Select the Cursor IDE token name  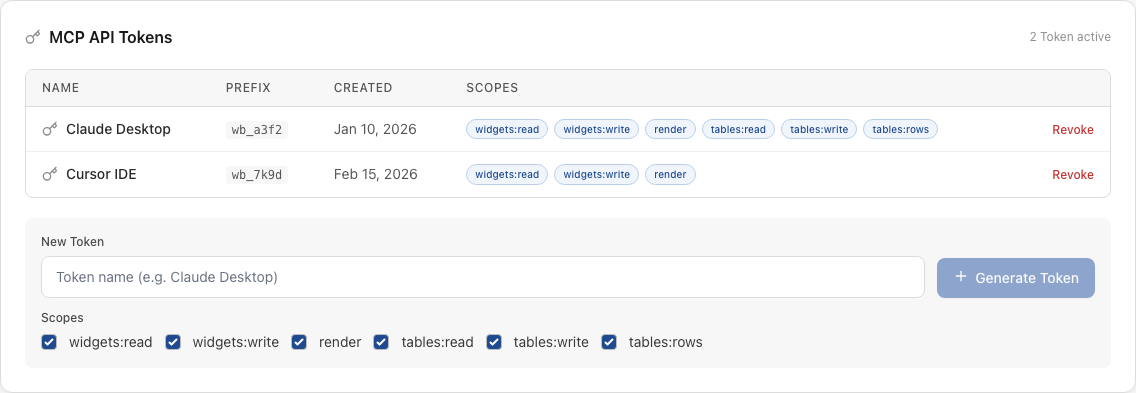pyautogui.click(x=101, y=175)
